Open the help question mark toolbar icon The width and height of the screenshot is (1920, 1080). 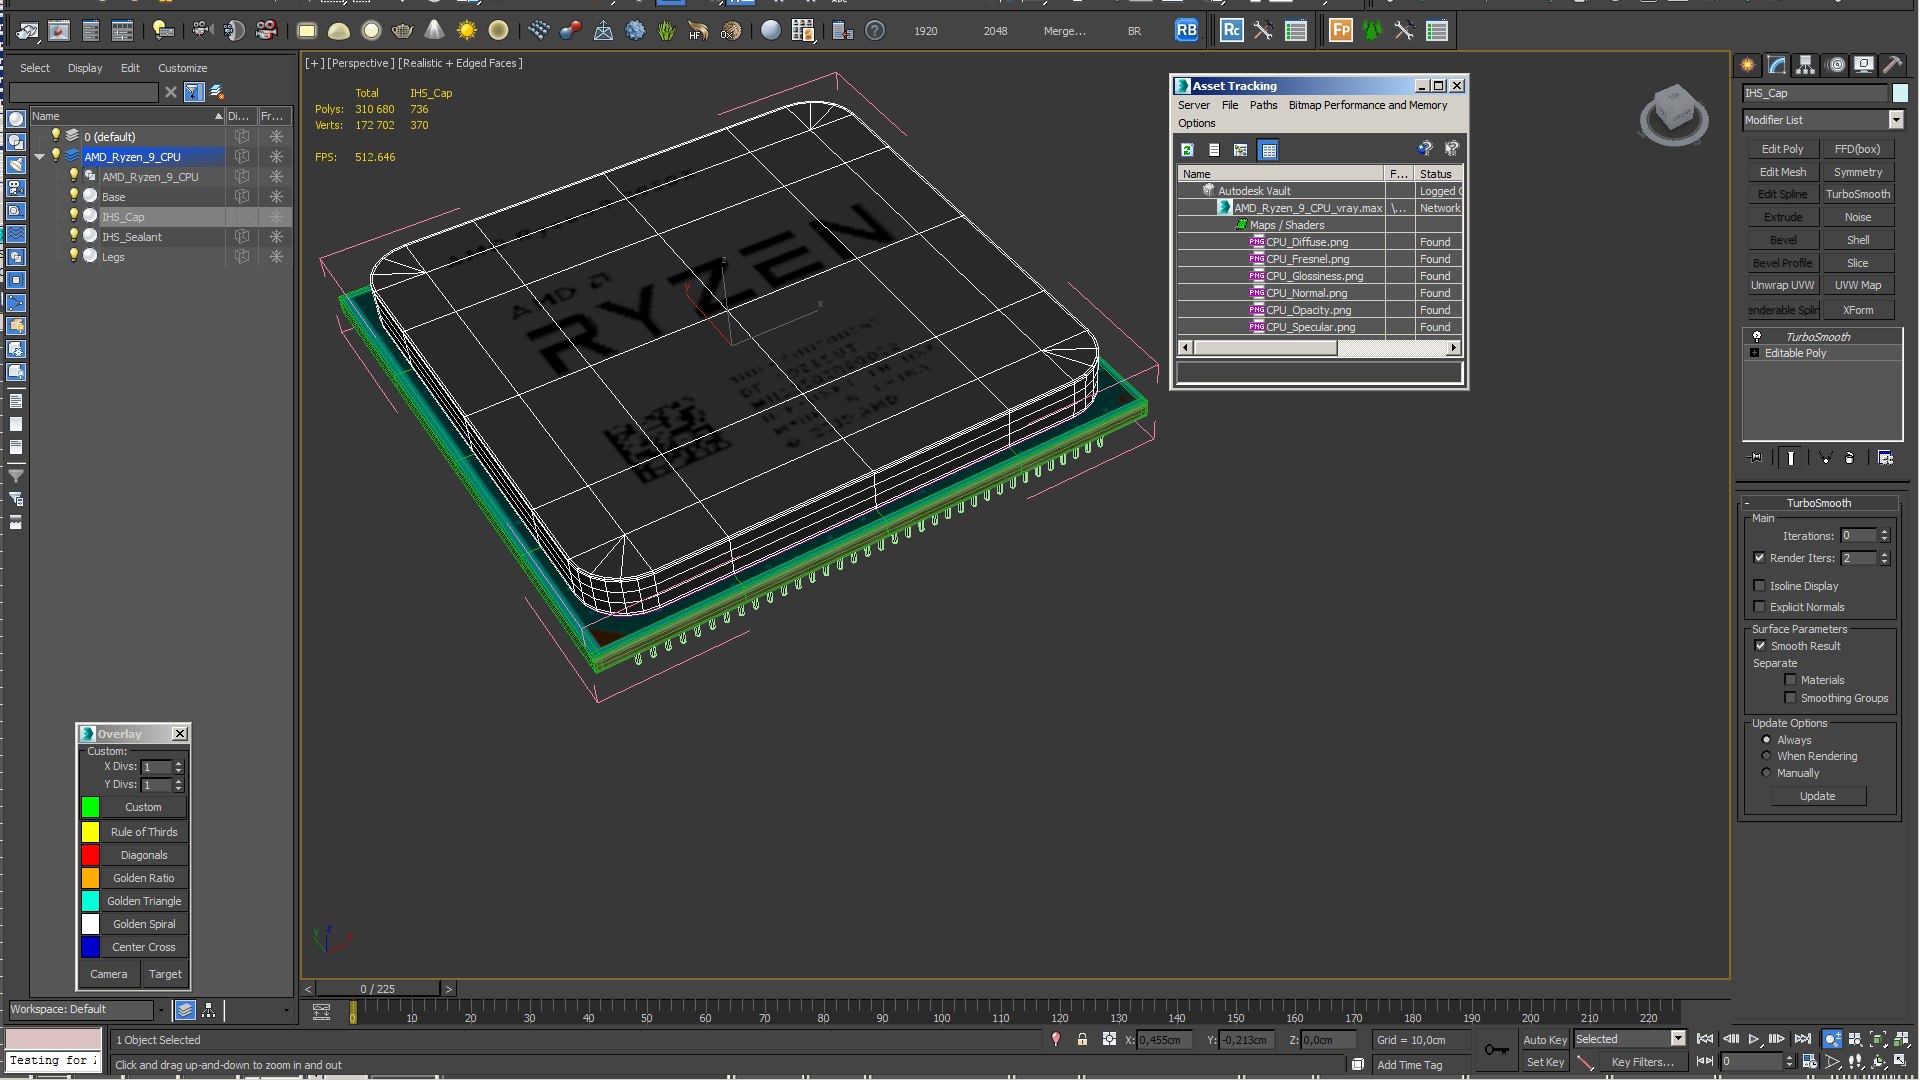pyautogui.click(x=875, y=31)
